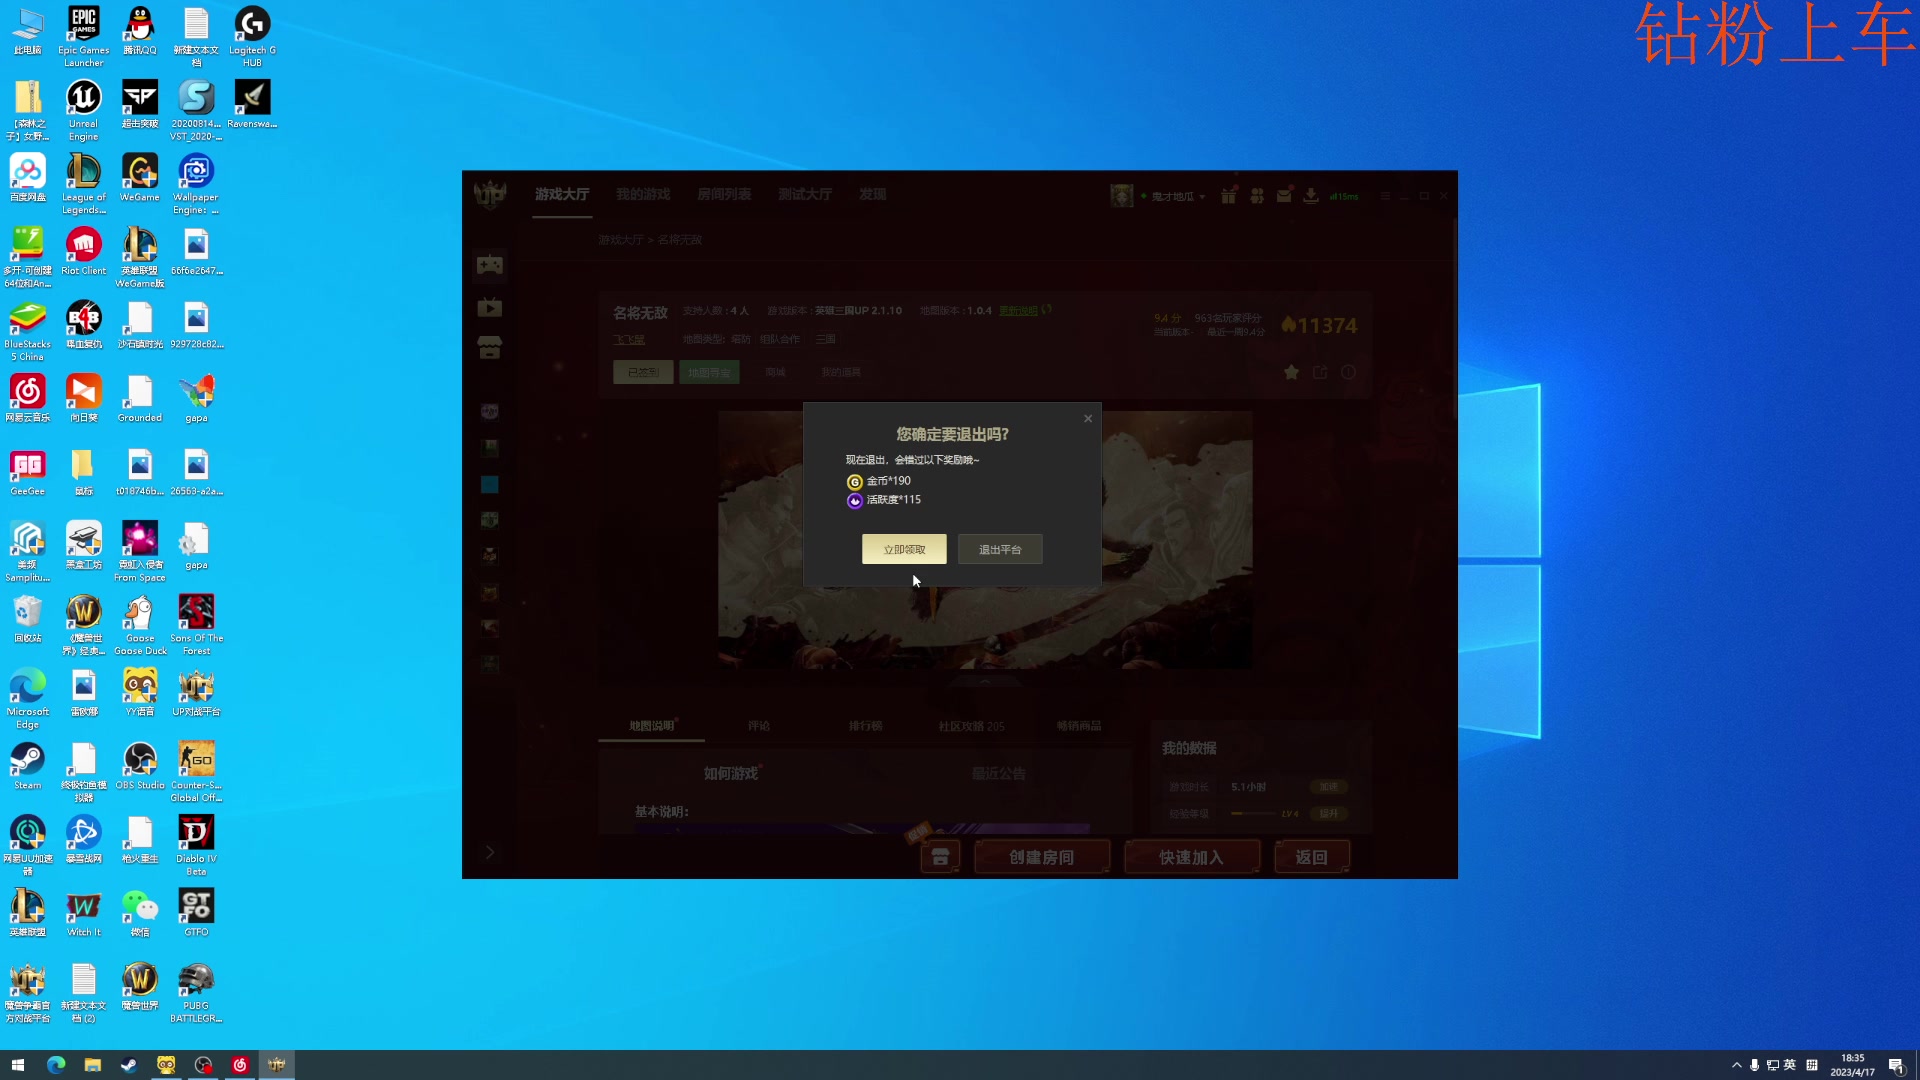Click the Epic Games Launcher desktop icon
Viewport: 1920px width, 1080px height.
tap(84, 37)
